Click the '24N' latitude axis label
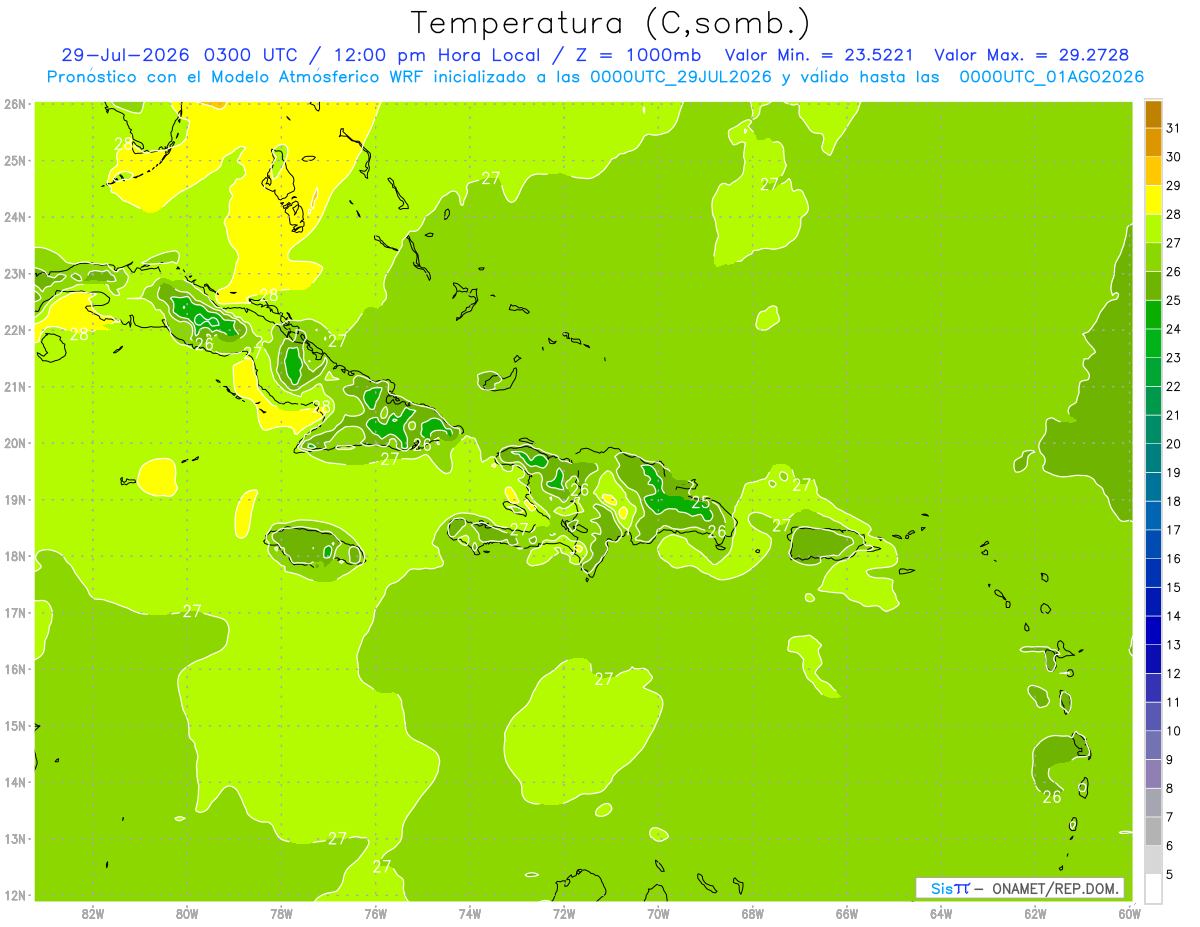Viewport: 1200px width, 927px height. [x=15, y=217]
